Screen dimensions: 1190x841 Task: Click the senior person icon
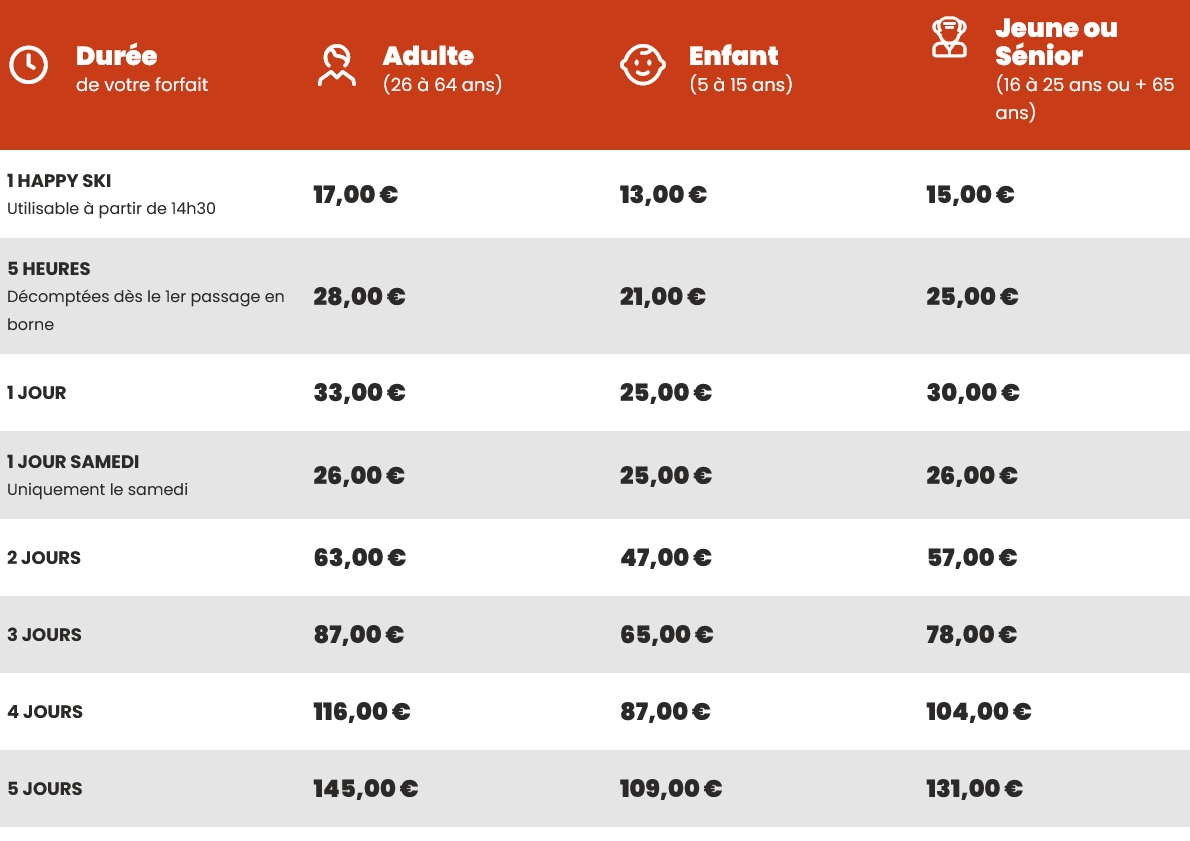coord(949,38)
